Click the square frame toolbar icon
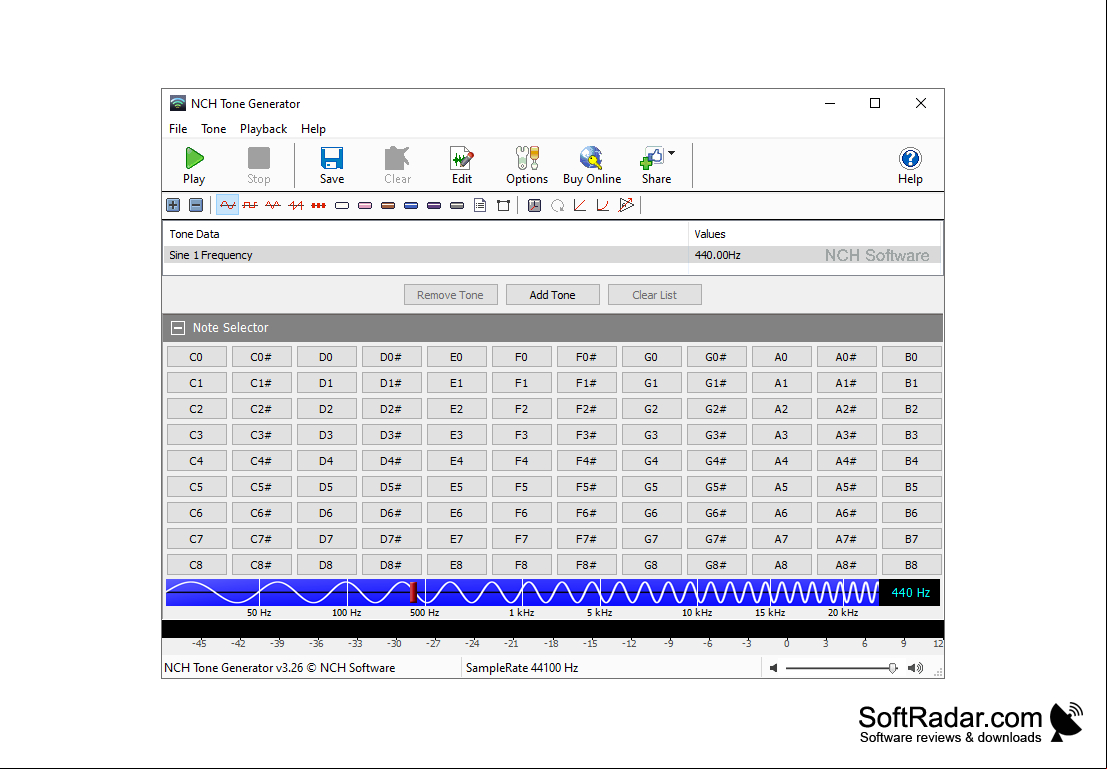 pyautogui.click(x=503, y=205)
